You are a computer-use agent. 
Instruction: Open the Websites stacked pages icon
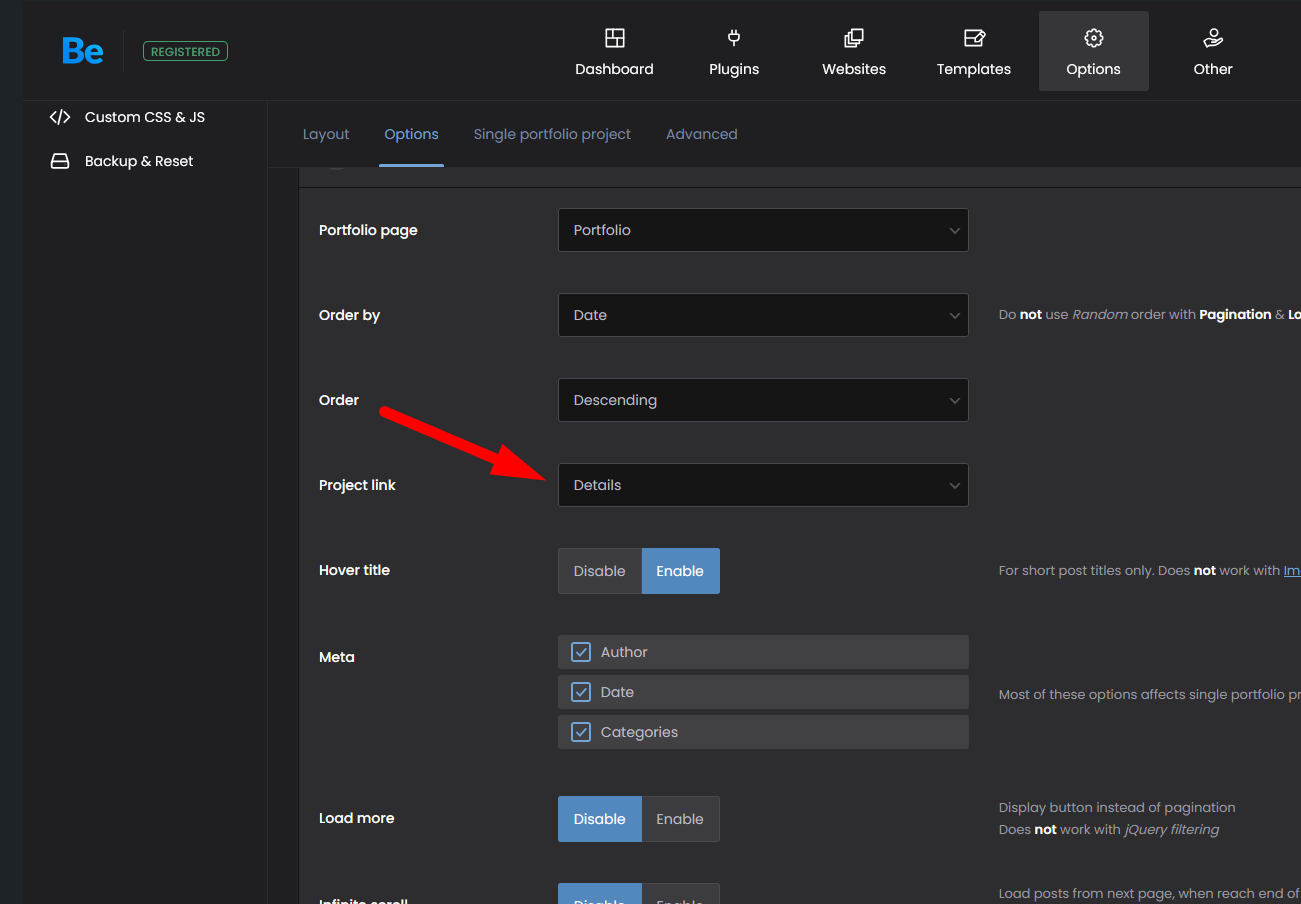854,38
